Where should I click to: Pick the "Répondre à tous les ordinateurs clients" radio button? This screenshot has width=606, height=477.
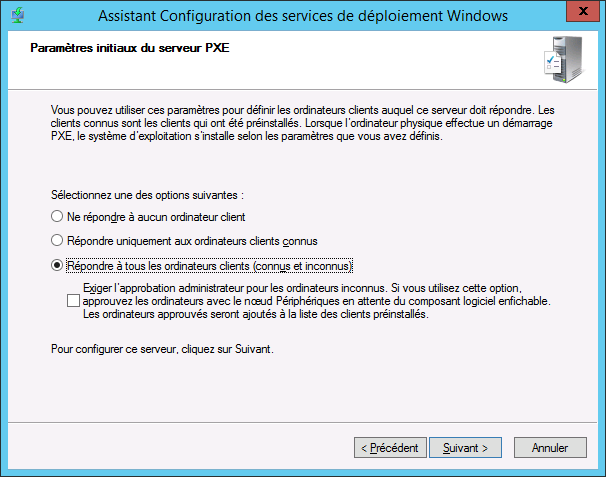(56, 266)
